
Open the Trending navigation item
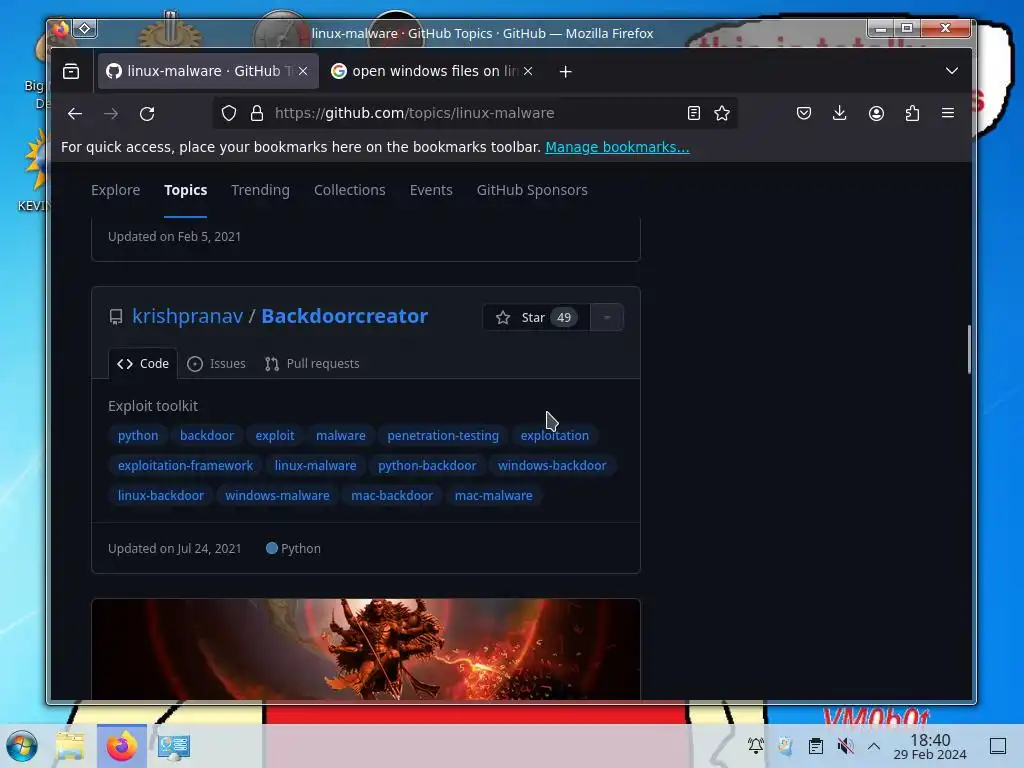[x=261, y=190]
